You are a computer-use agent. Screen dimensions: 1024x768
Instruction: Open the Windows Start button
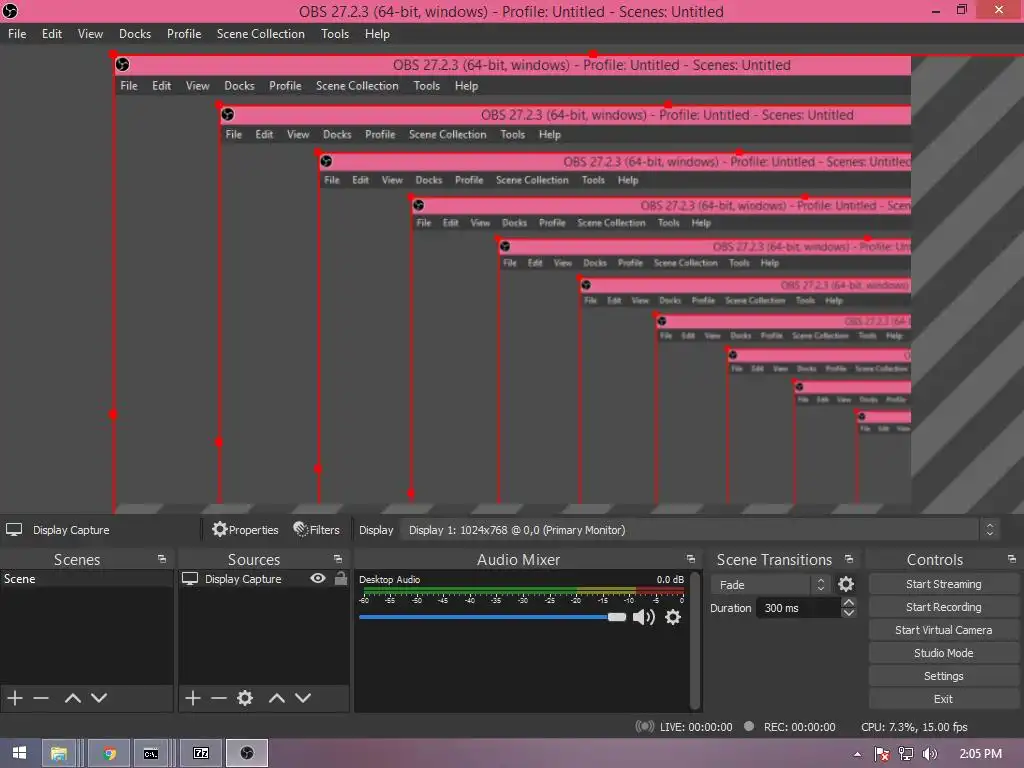[19, 753]
